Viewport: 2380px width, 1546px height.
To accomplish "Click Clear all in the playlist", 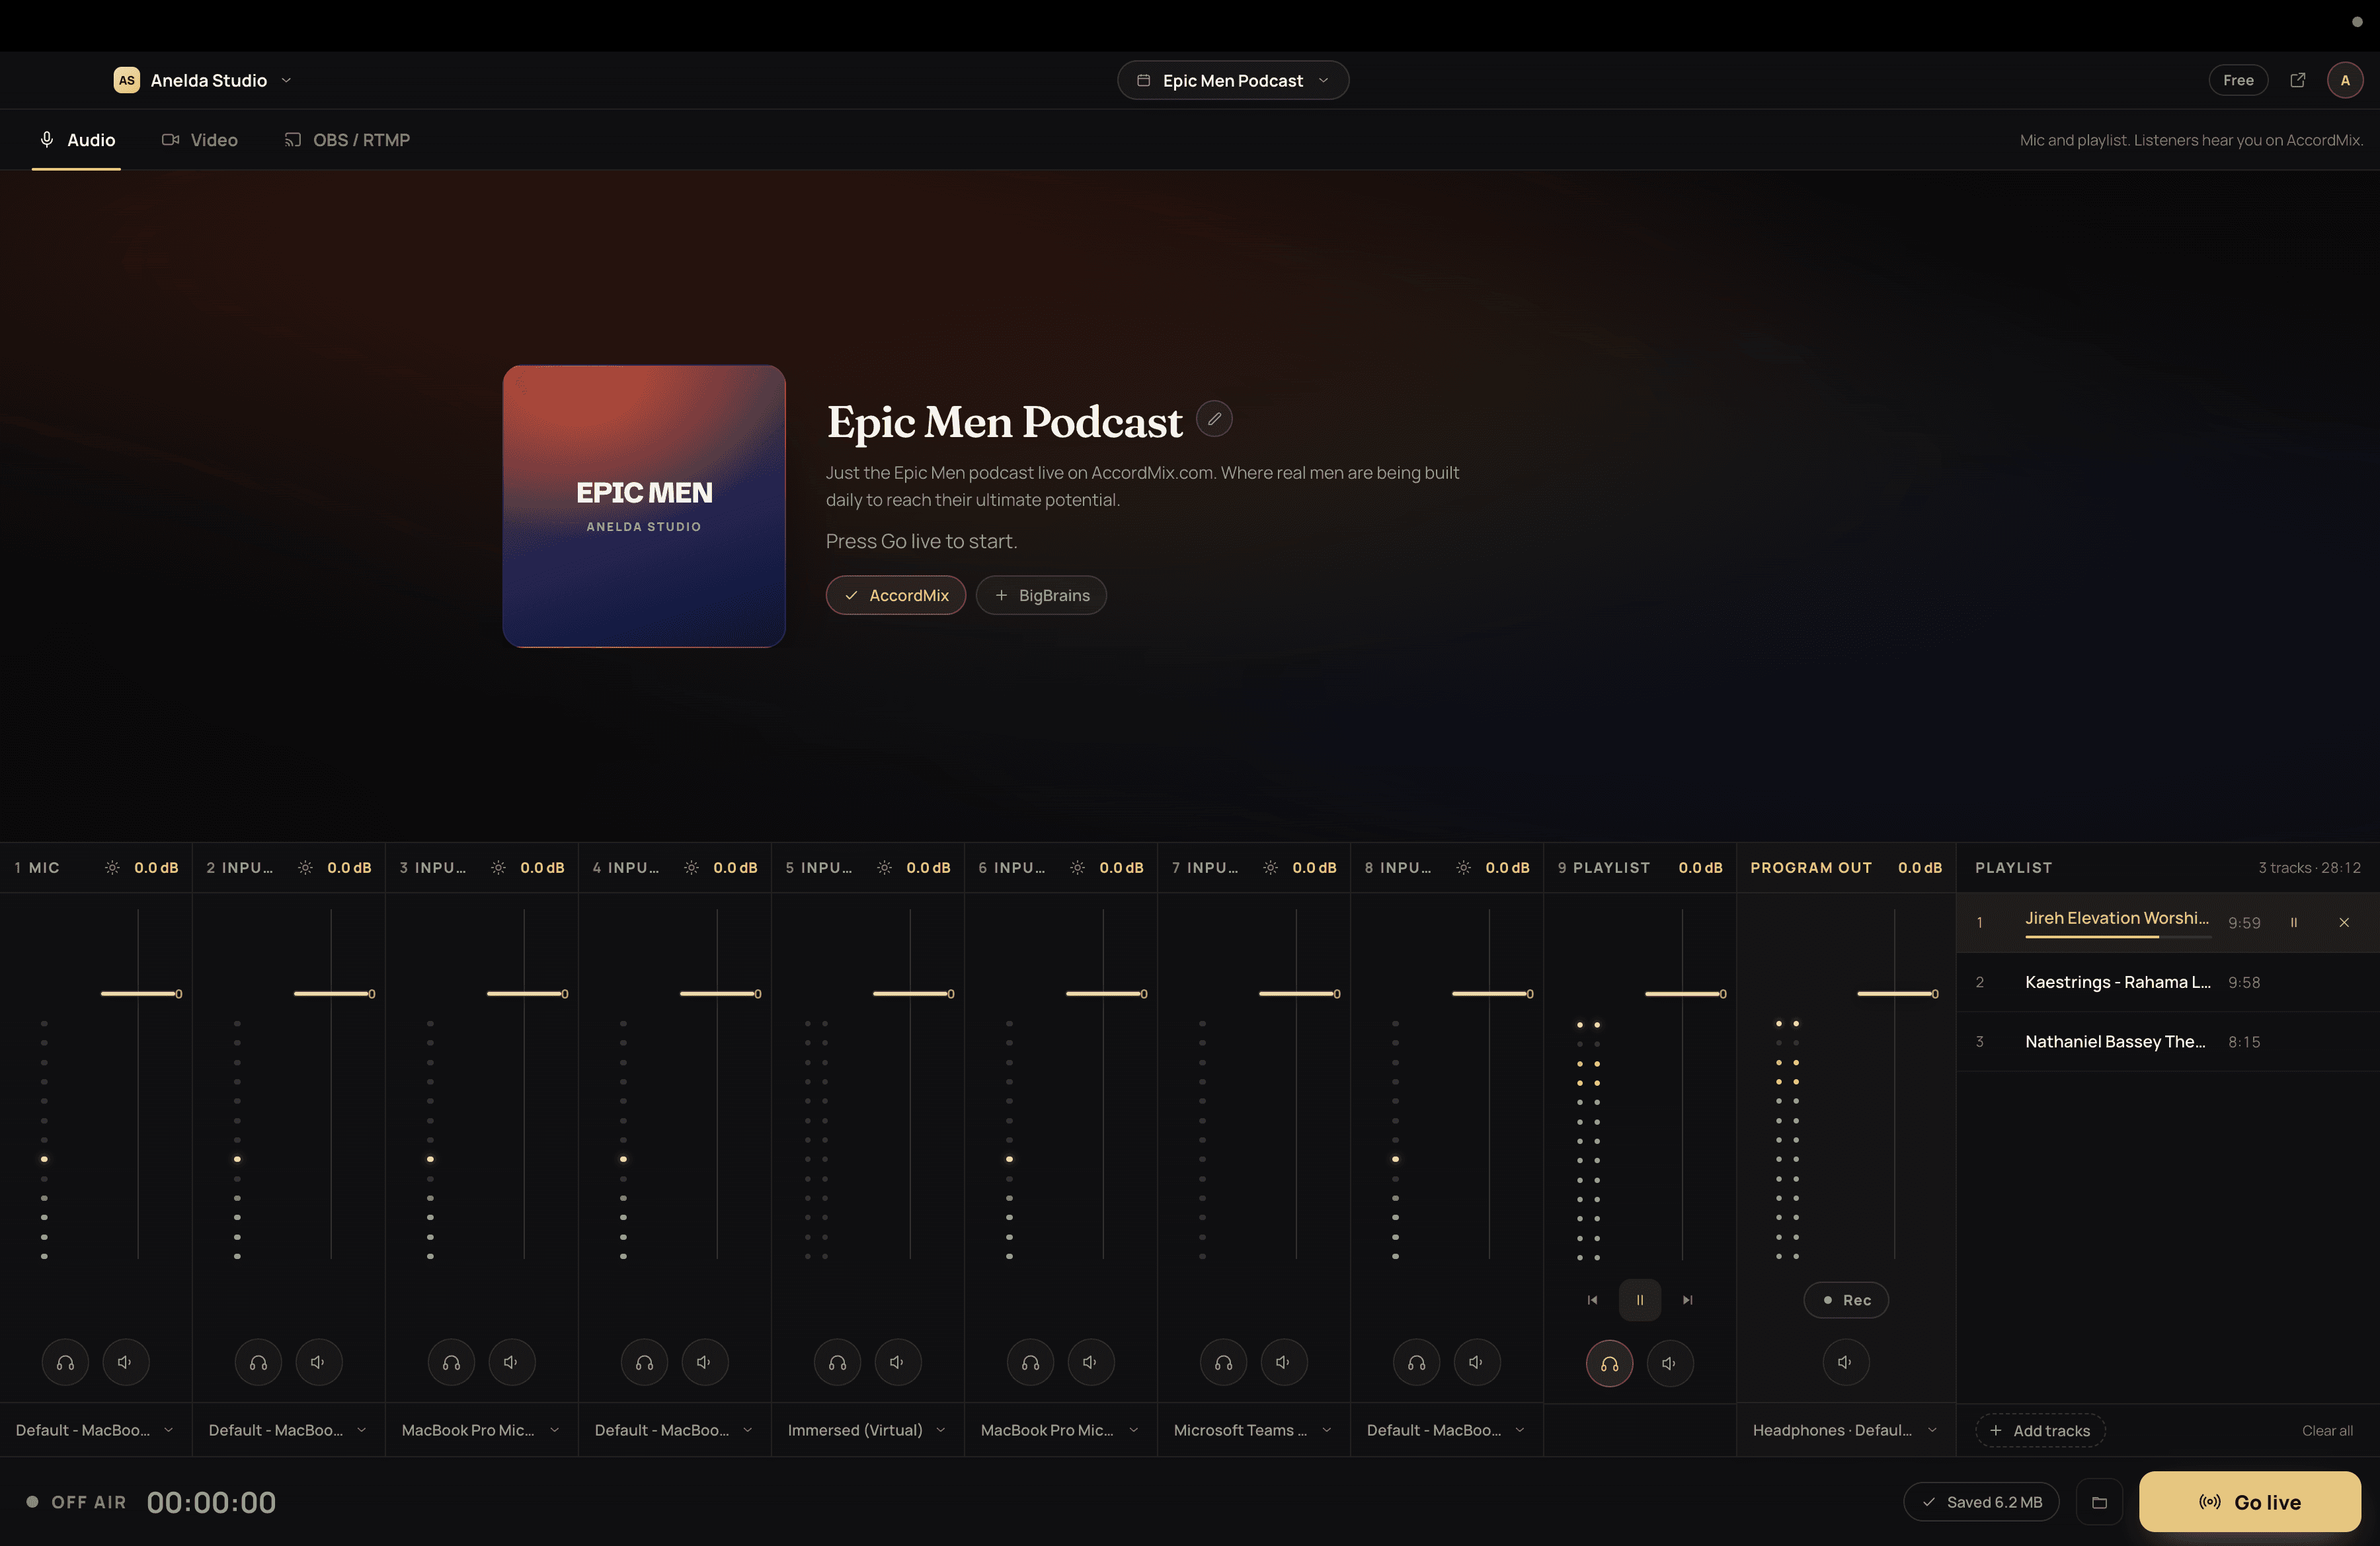I will 2327,1430.
